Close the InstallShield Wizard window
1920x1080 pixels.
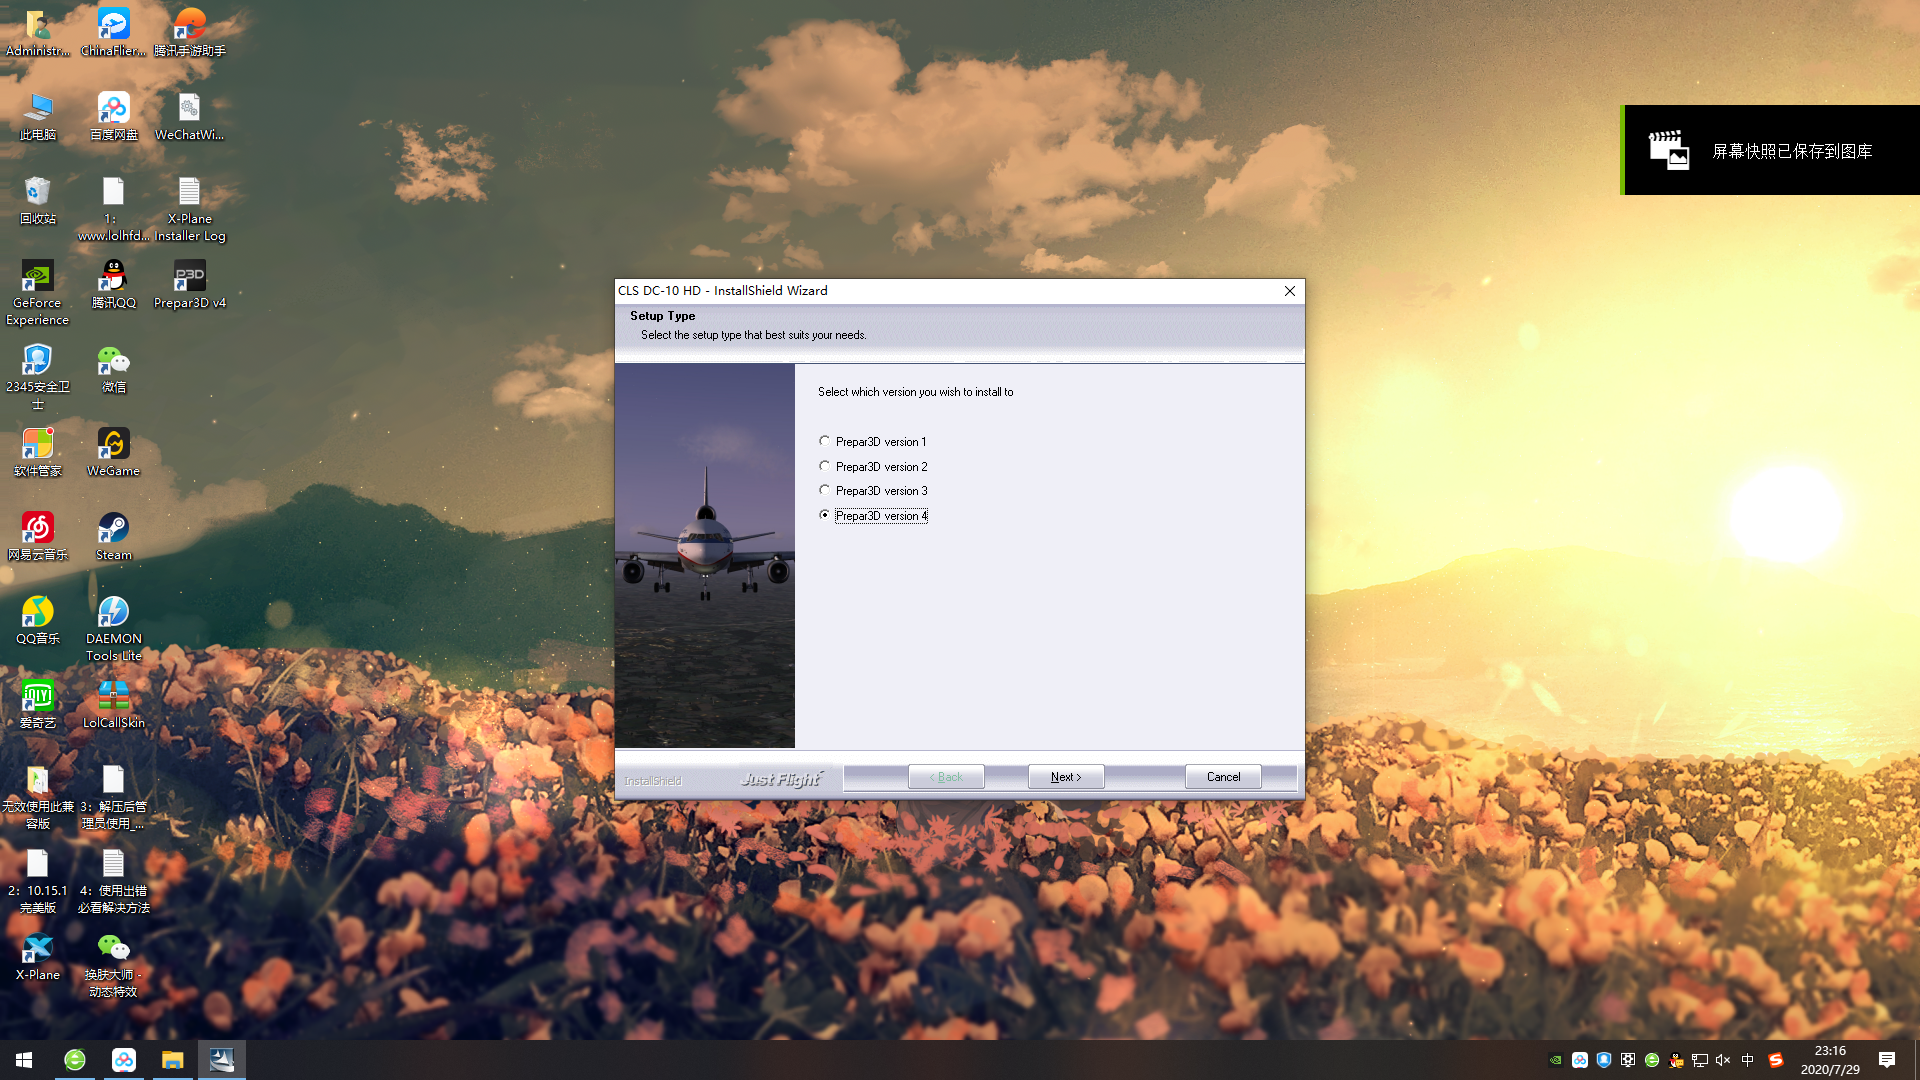[1290, 291]
